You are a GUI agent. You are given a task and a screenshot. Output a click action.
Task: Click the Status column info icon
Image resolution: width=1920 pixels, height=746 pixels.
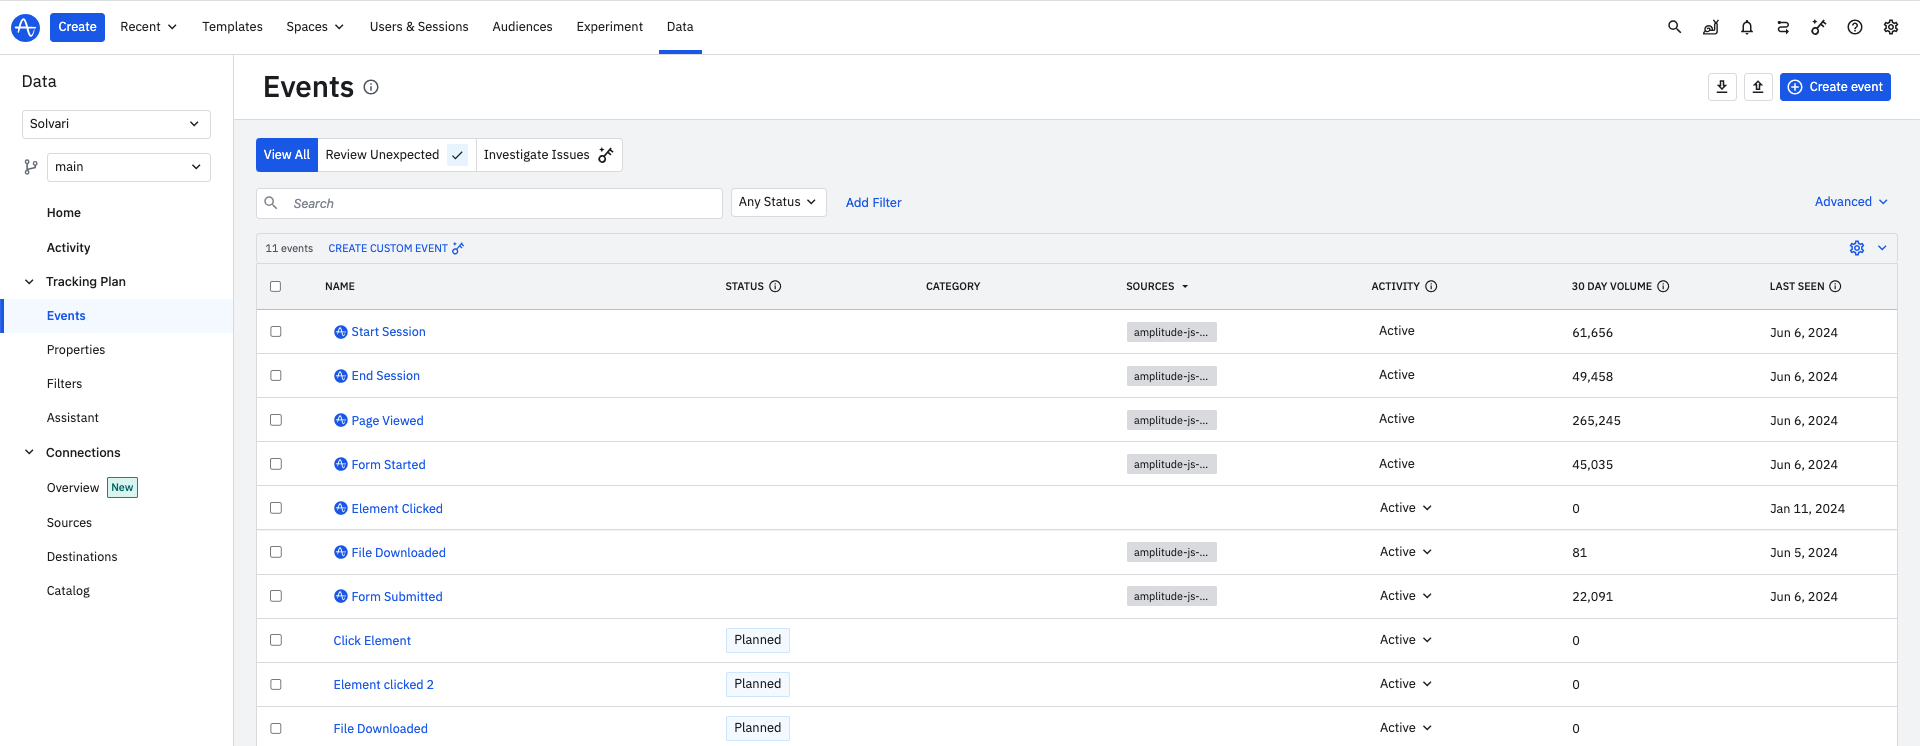point(775,286)
